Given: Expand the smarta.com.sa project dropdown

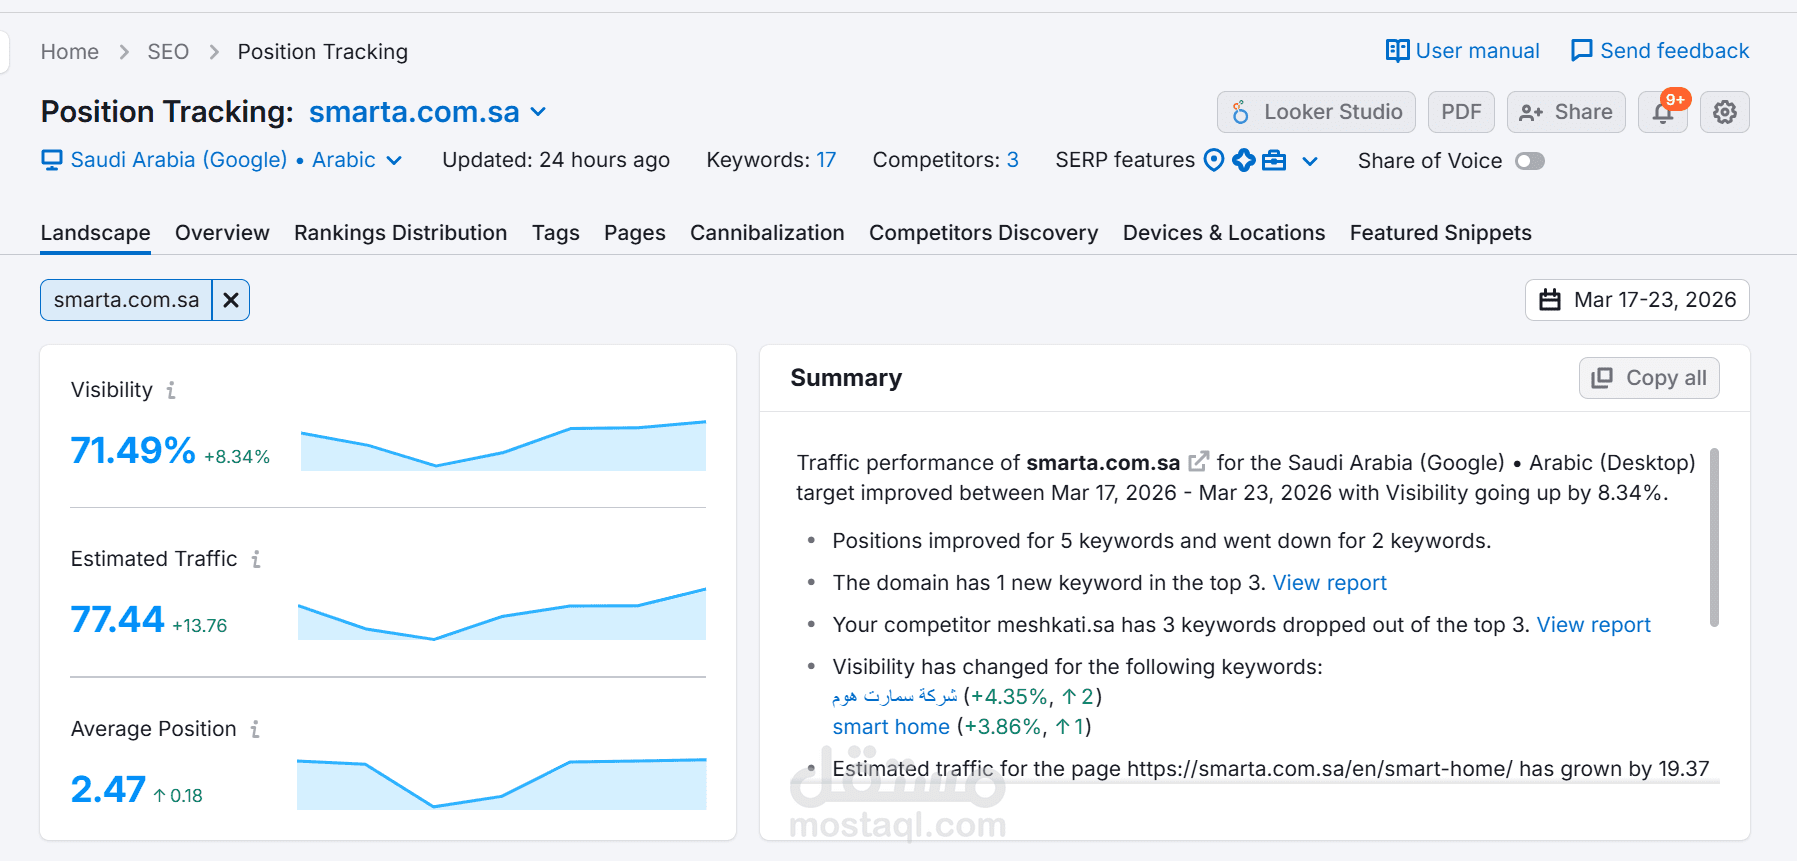Looking at the screenshot, I should pos(538,112).
